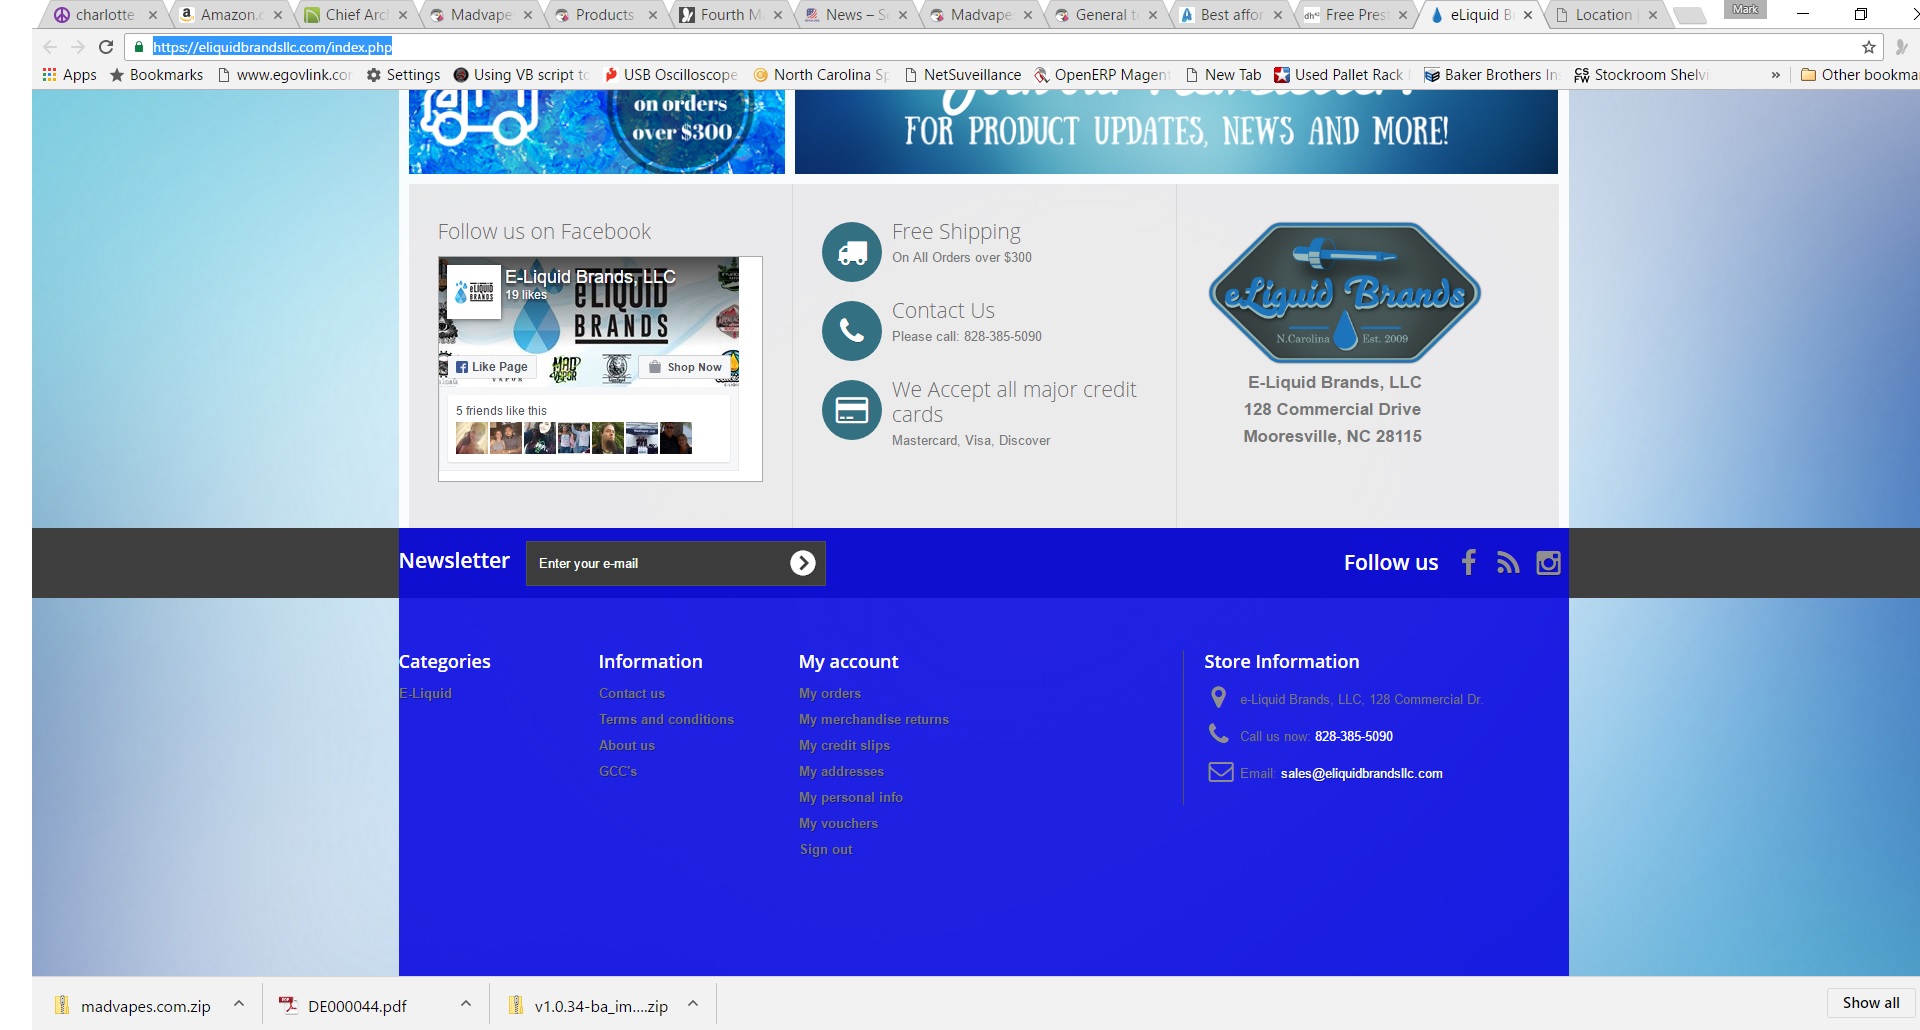Click the store email envelope icon
This screenshot has width=1920, height=1030.
coord(1221,772)
